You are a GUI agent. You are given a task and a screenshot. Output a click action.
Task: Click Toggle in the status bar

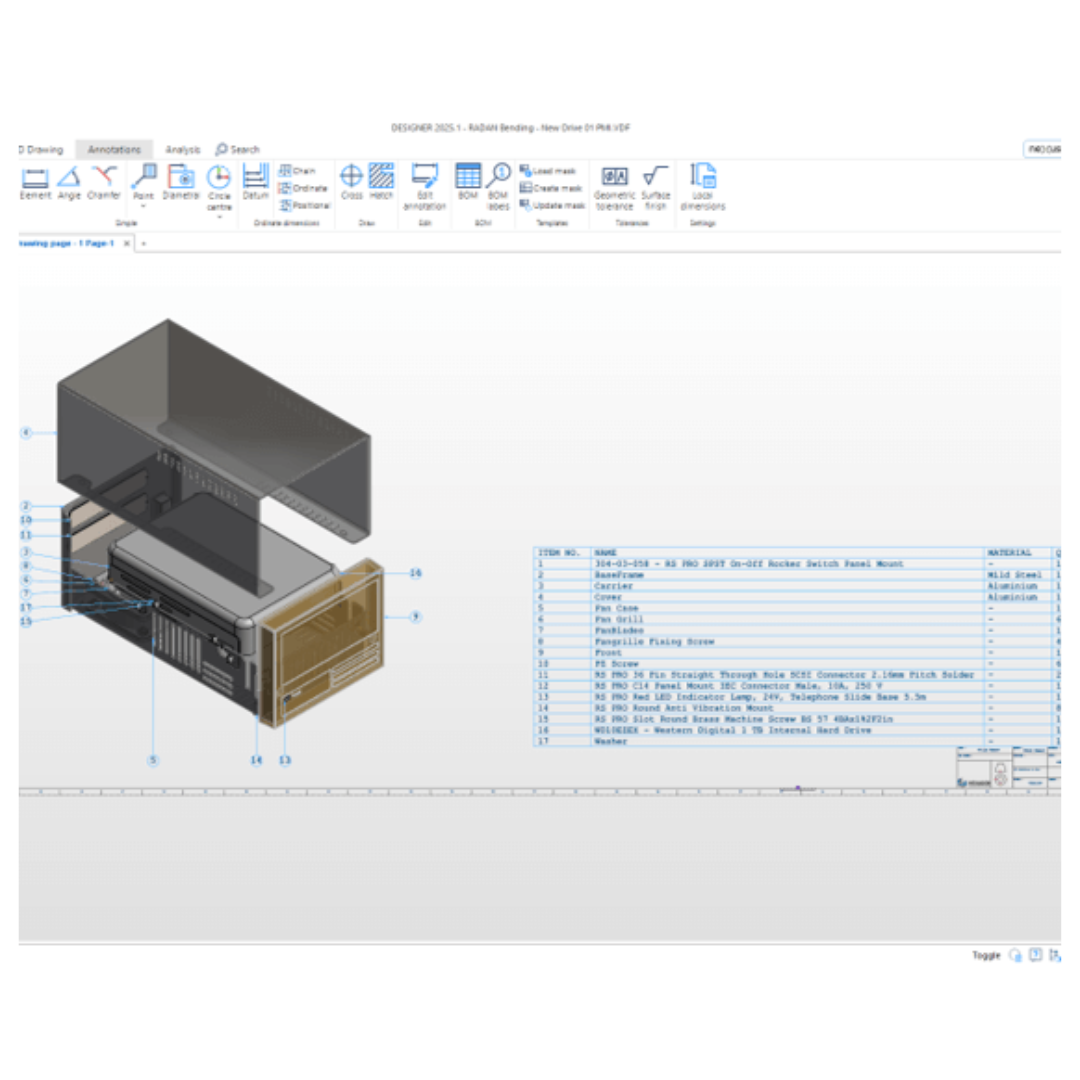pos(985,955)
